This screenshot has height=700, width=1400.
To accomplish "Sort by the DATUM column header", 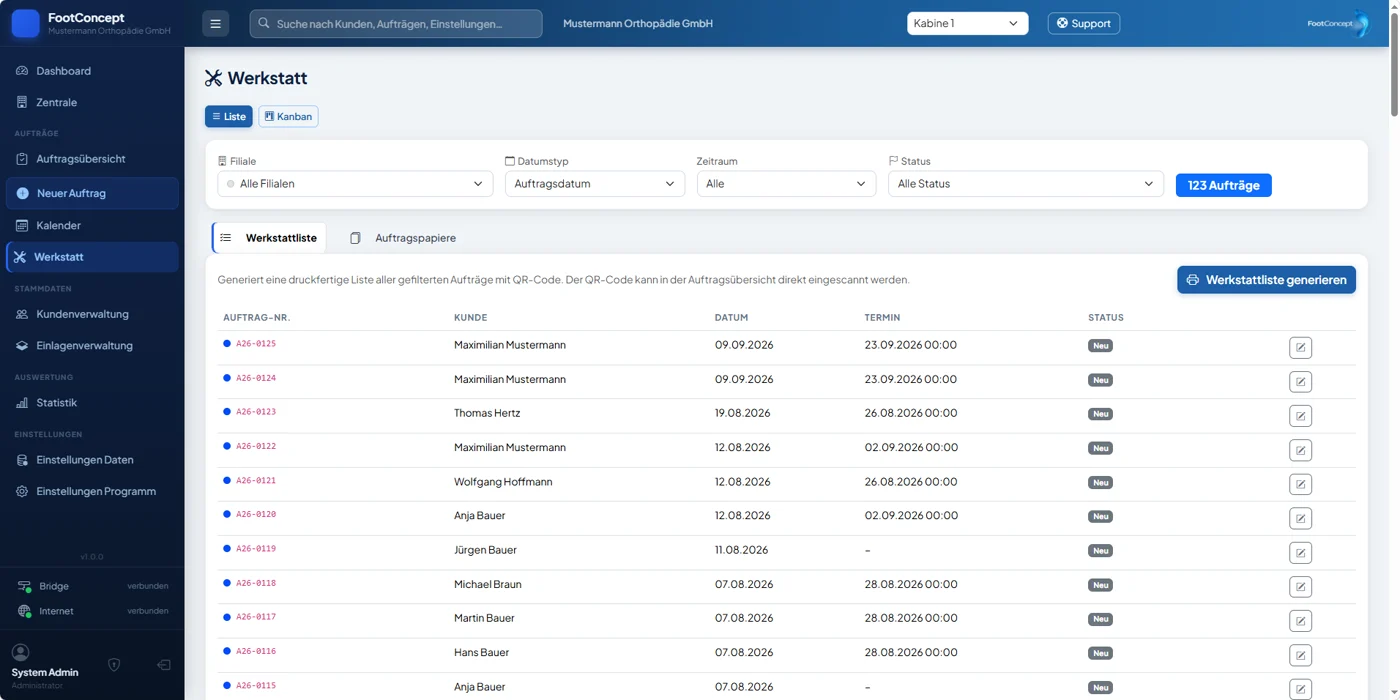I will [732, 318].
